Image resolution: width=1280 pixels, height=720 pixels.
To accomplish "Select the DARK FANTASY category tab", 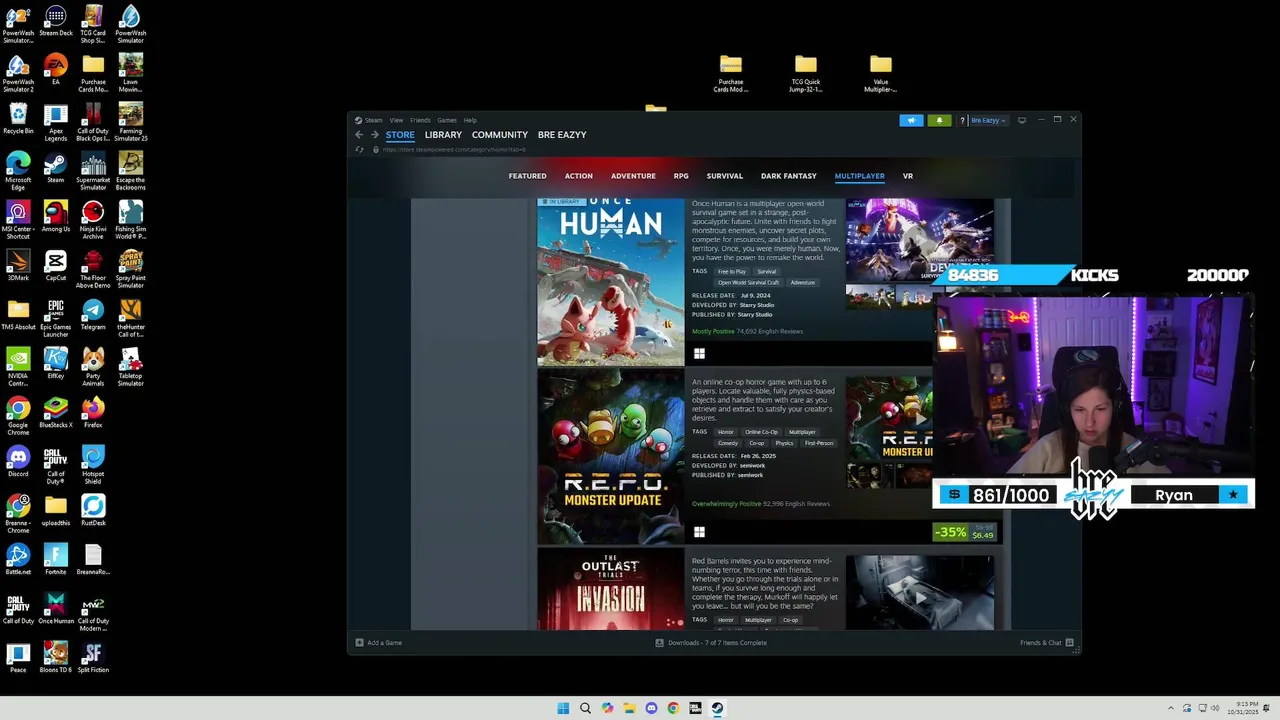I will click(x=789, y=176).
